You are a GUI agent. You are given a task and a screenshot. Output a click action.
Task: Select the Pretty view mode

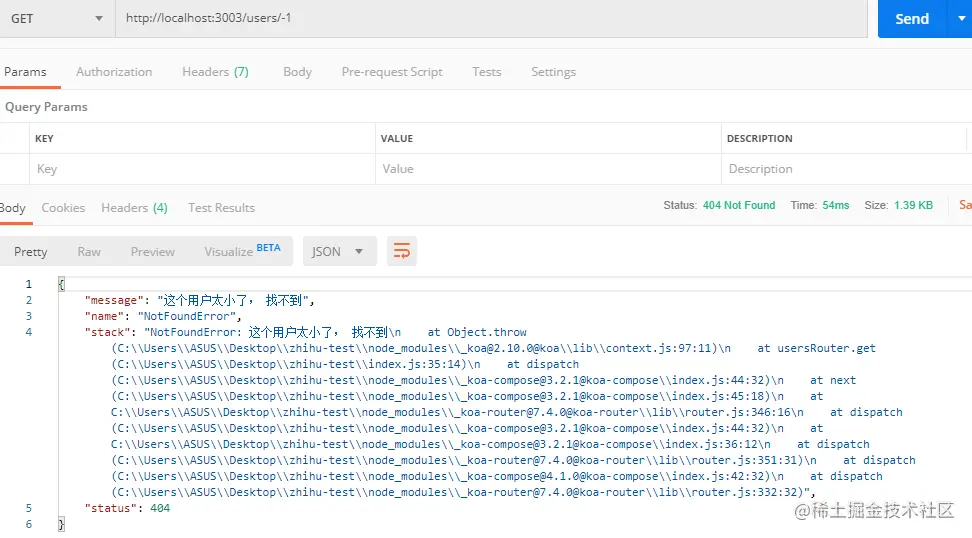pyautogui.click(x=30, y=252)
